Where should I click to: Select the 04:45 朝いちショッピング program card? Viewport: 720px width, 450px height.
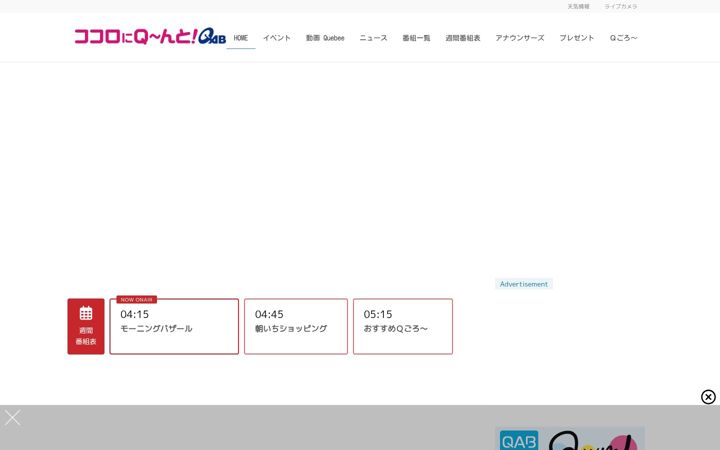pos(296,326)
